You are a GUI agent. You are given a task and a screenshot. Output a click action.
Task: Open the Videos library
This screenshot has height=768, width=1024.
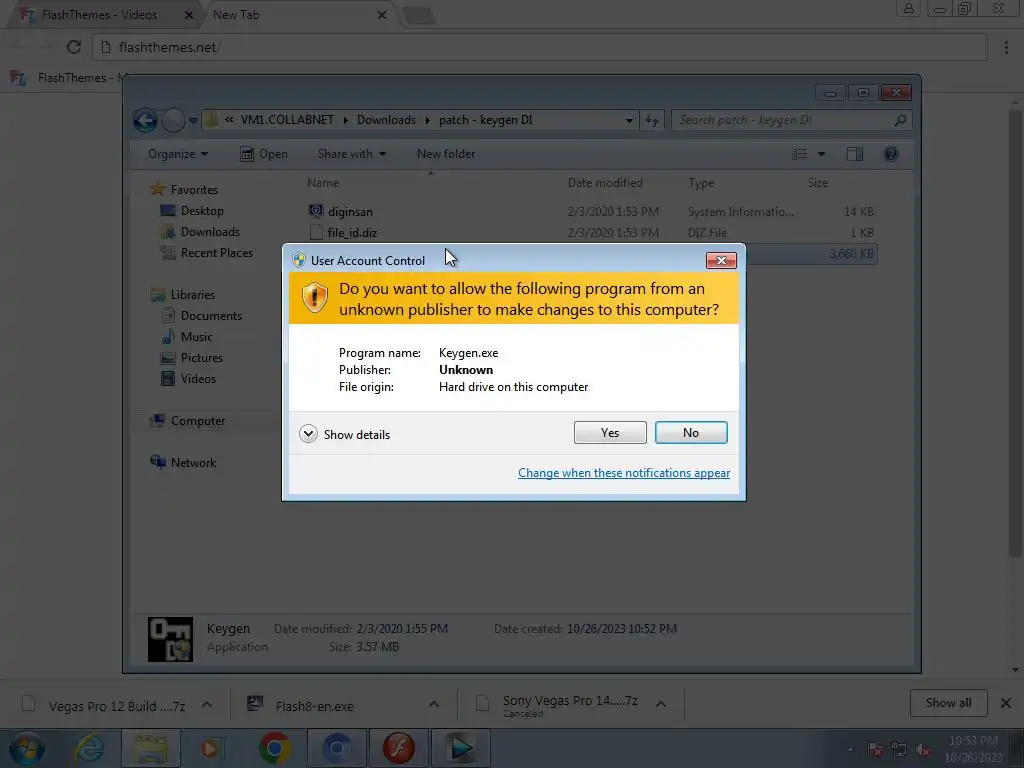coord(198,378)
